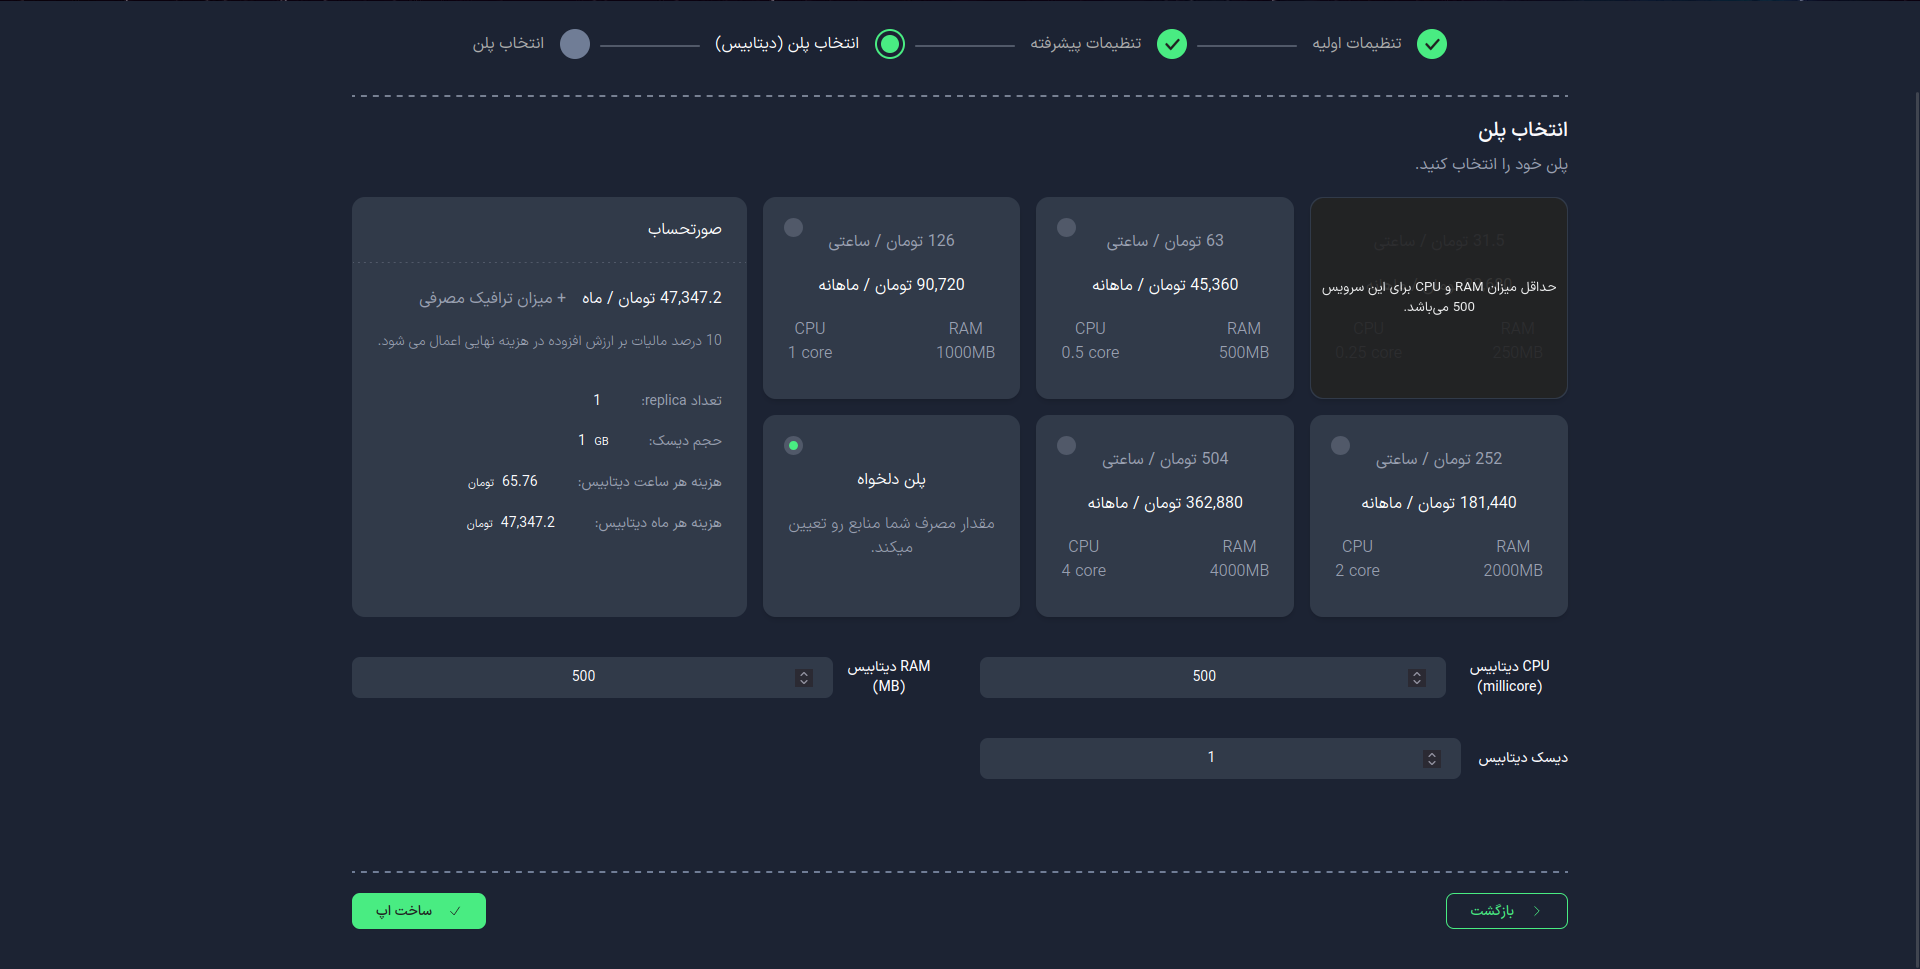The image size is (1920, 969).
Task: Click the 181,440 تومان / ماهانه price
Action: (1439, 503)
